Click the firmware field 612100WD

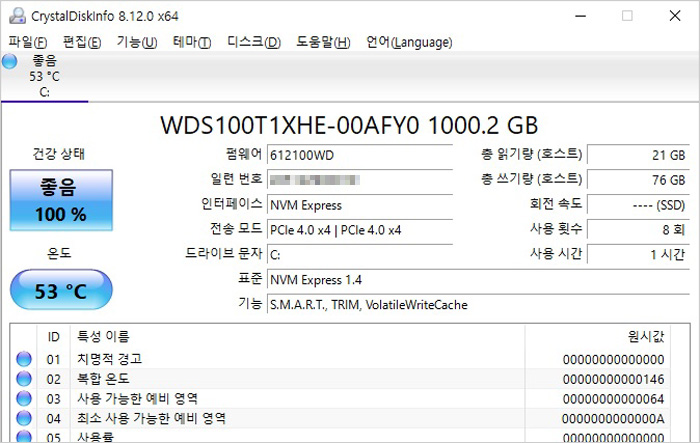coord(360,155)
